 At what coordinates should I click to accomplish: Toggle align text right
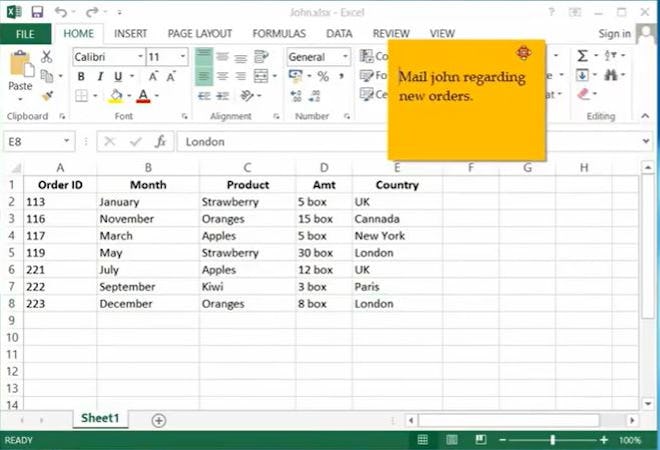point(241,76)
